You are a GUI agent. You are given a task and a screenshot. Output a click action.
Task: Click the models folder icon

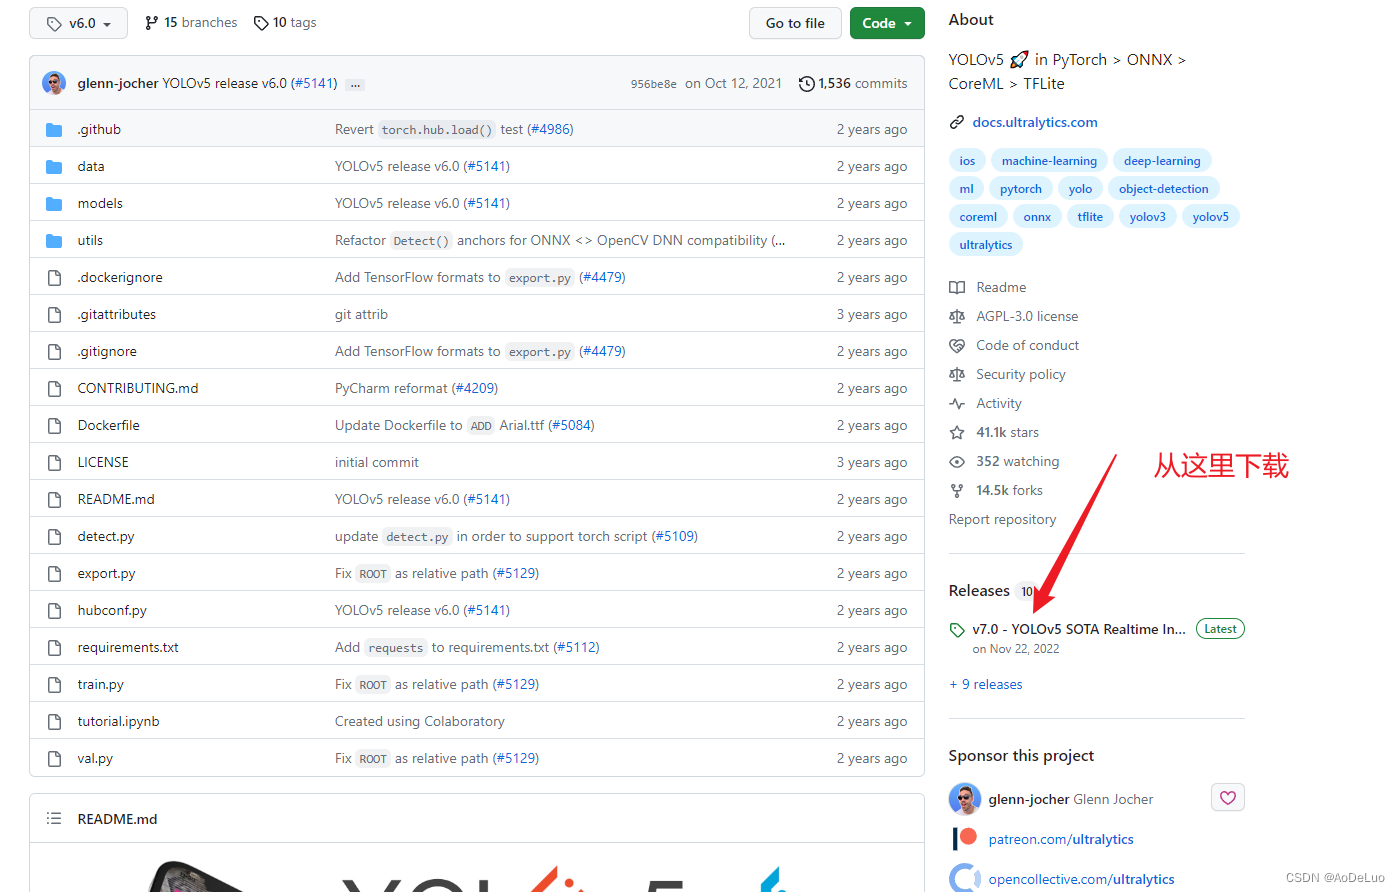click(54, 203)
